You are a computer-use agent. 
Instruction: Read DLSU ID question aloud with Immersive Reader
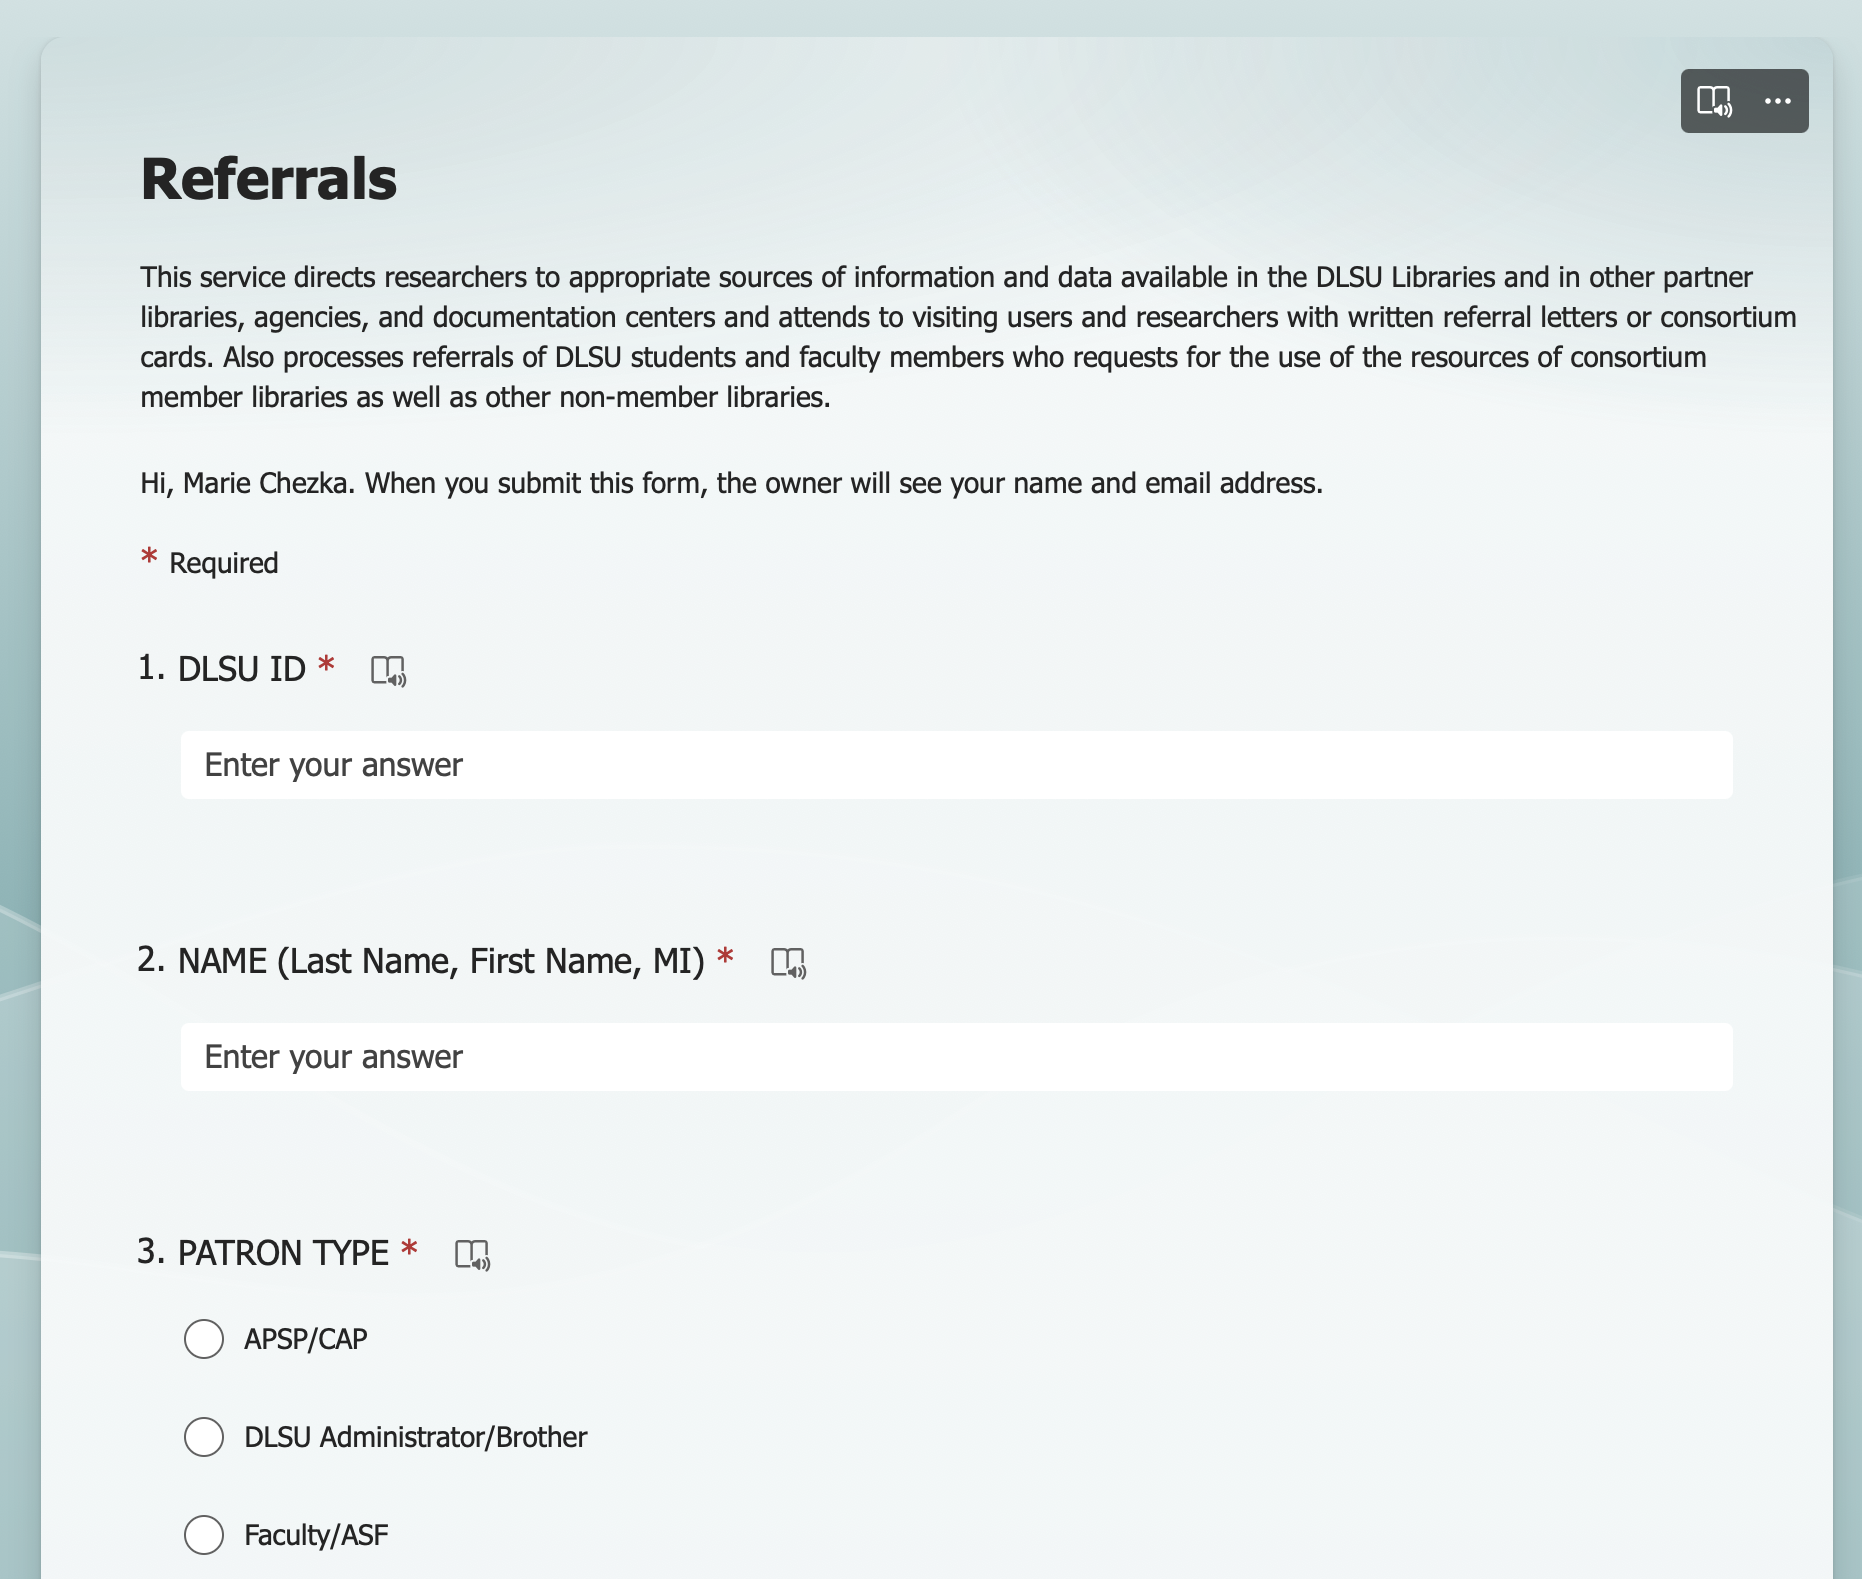pos(388,670)
